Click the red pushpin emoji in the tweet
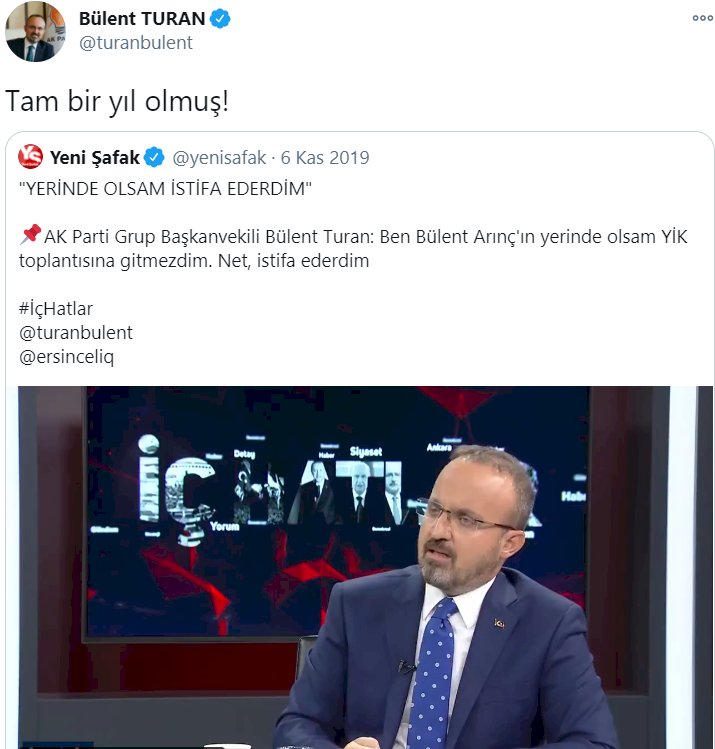 [x=31, y=235]
